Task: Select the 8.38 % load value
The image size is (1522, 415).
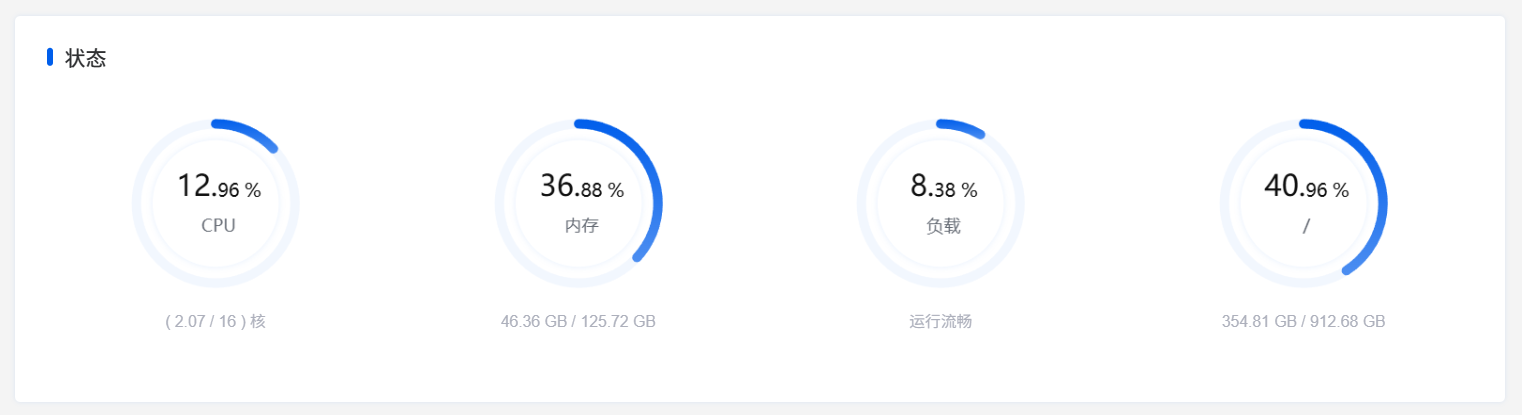Action: pos(943,187)
